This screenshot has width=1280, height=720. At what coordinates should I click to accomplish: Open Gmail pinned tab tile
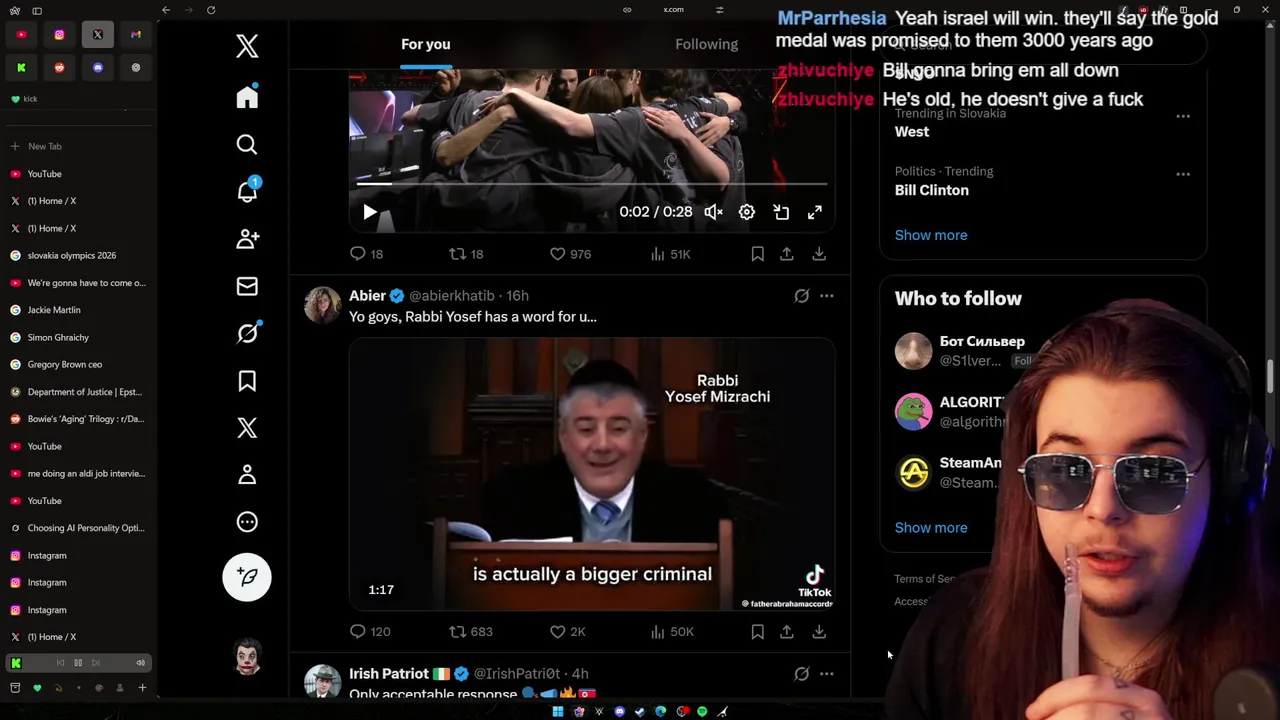pos(136,35)
